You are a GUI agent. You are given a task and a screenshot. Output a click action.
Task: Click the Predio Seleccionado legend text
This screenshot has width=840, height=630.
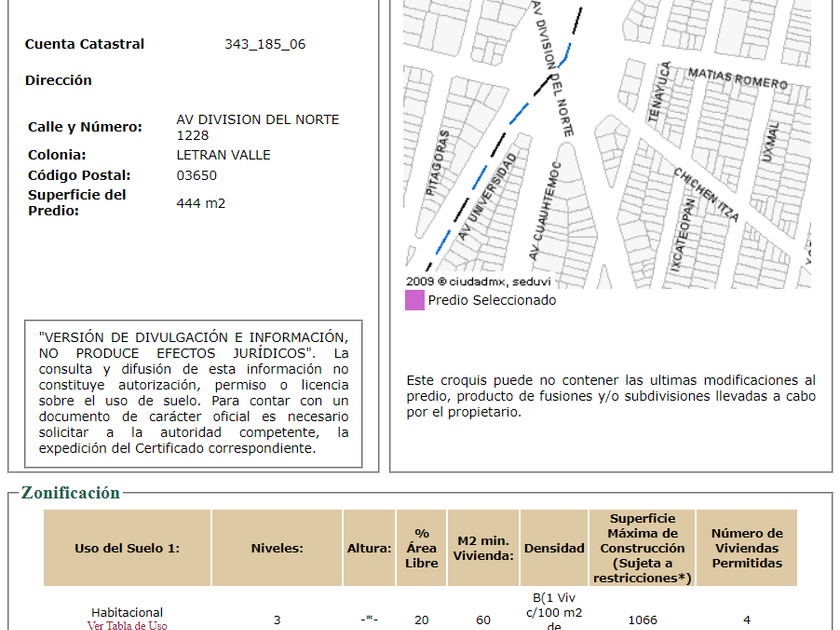(x=492, y=300)
